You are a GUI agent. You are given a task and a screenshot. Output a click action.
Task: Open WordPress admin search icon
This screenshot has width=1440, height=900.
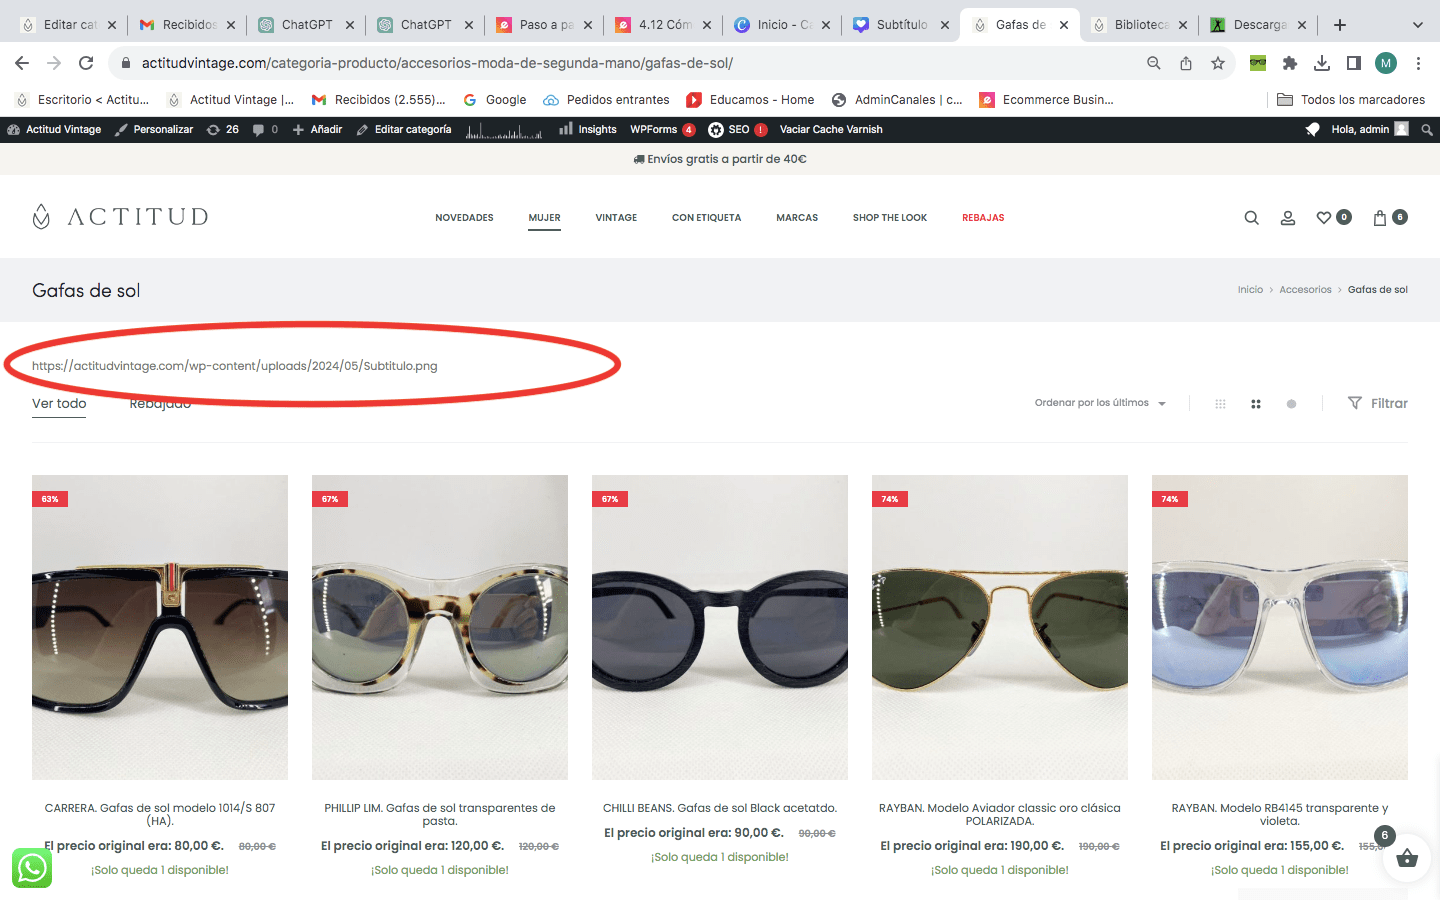coord(1427,129)
